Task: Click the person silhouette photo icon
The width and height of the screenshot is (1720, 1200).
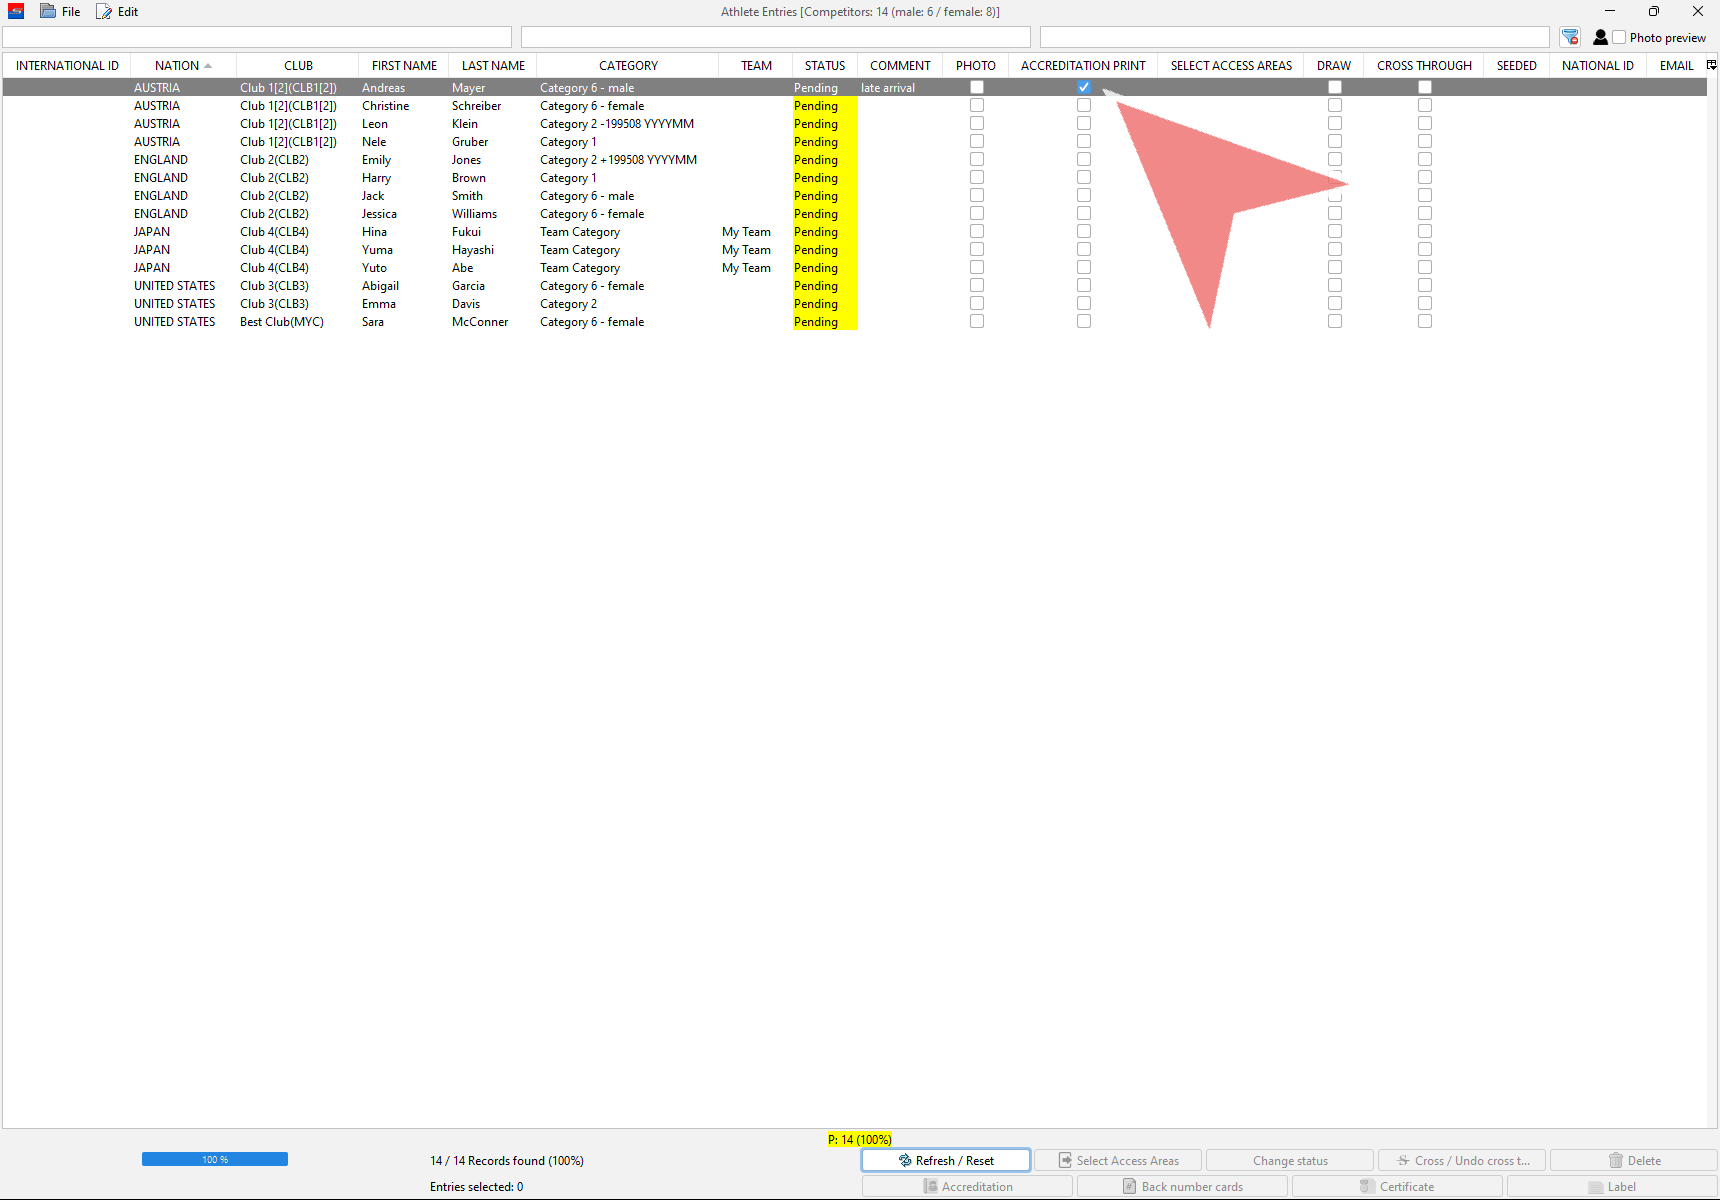Action: (1600, 37)
